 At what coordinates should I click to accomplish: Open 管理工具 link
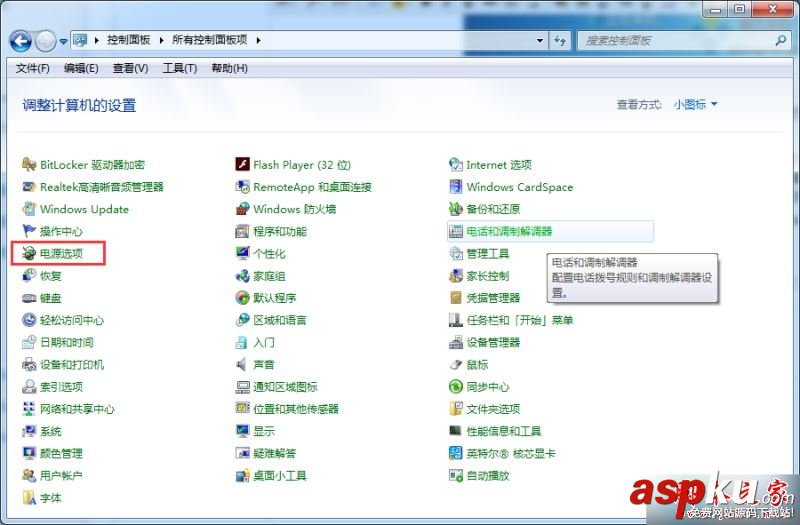488,254
